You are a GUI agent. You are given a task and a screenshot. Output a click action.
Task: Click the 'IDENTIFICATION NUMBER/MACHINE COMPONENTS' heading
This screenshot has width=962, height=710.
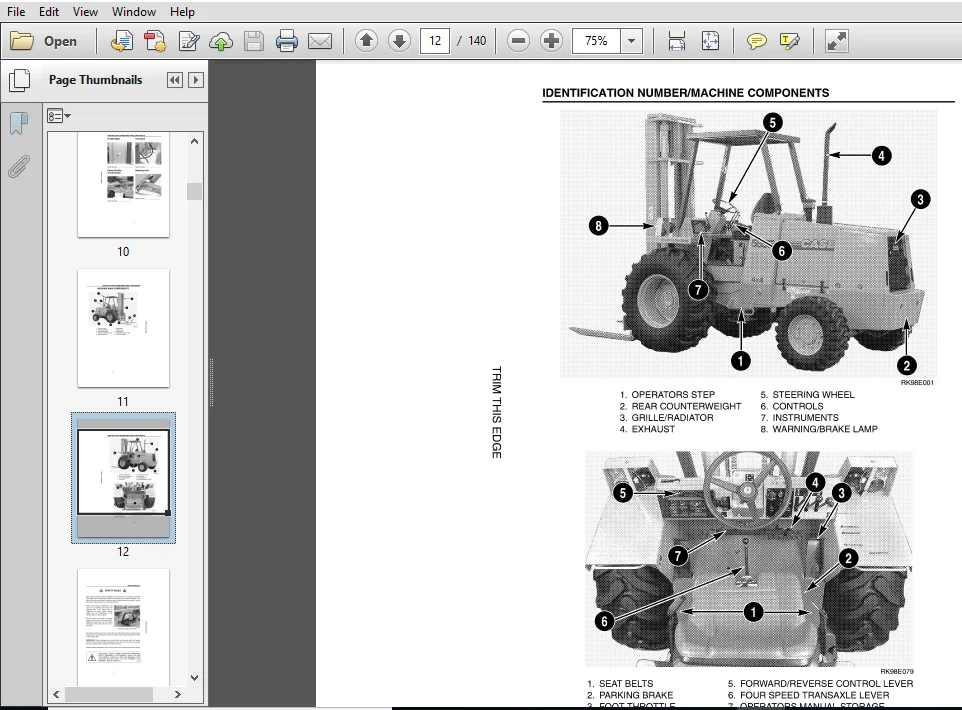pos(685,93)
